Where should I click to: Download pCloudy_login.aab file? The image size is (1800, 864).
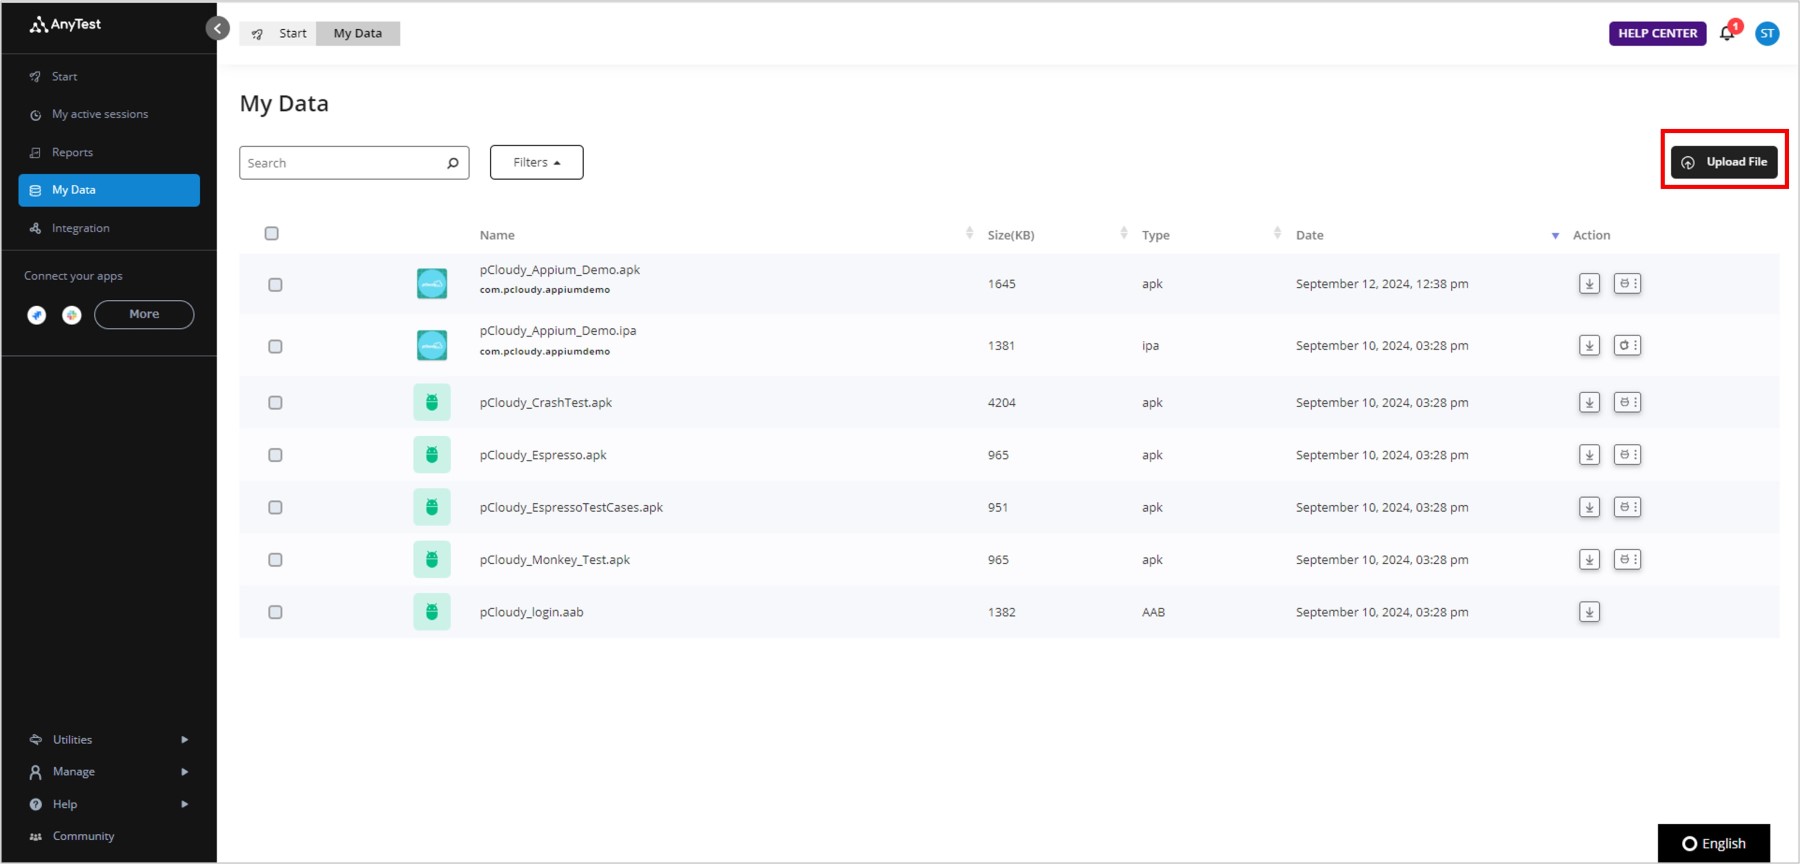(x=1589, y=612)
